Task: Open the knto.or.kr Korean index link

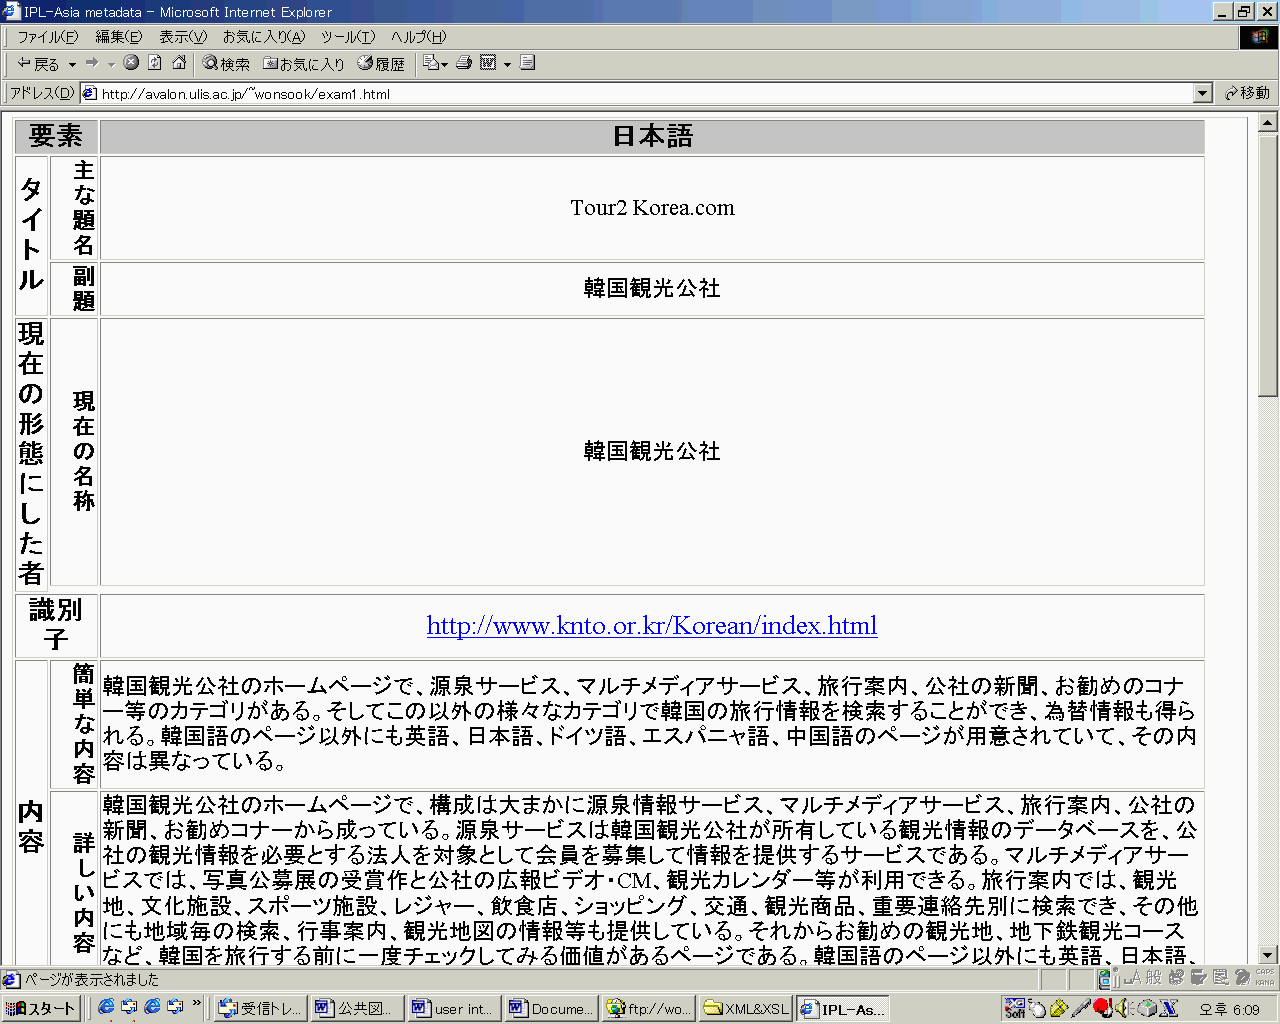Action: [651, 626]
